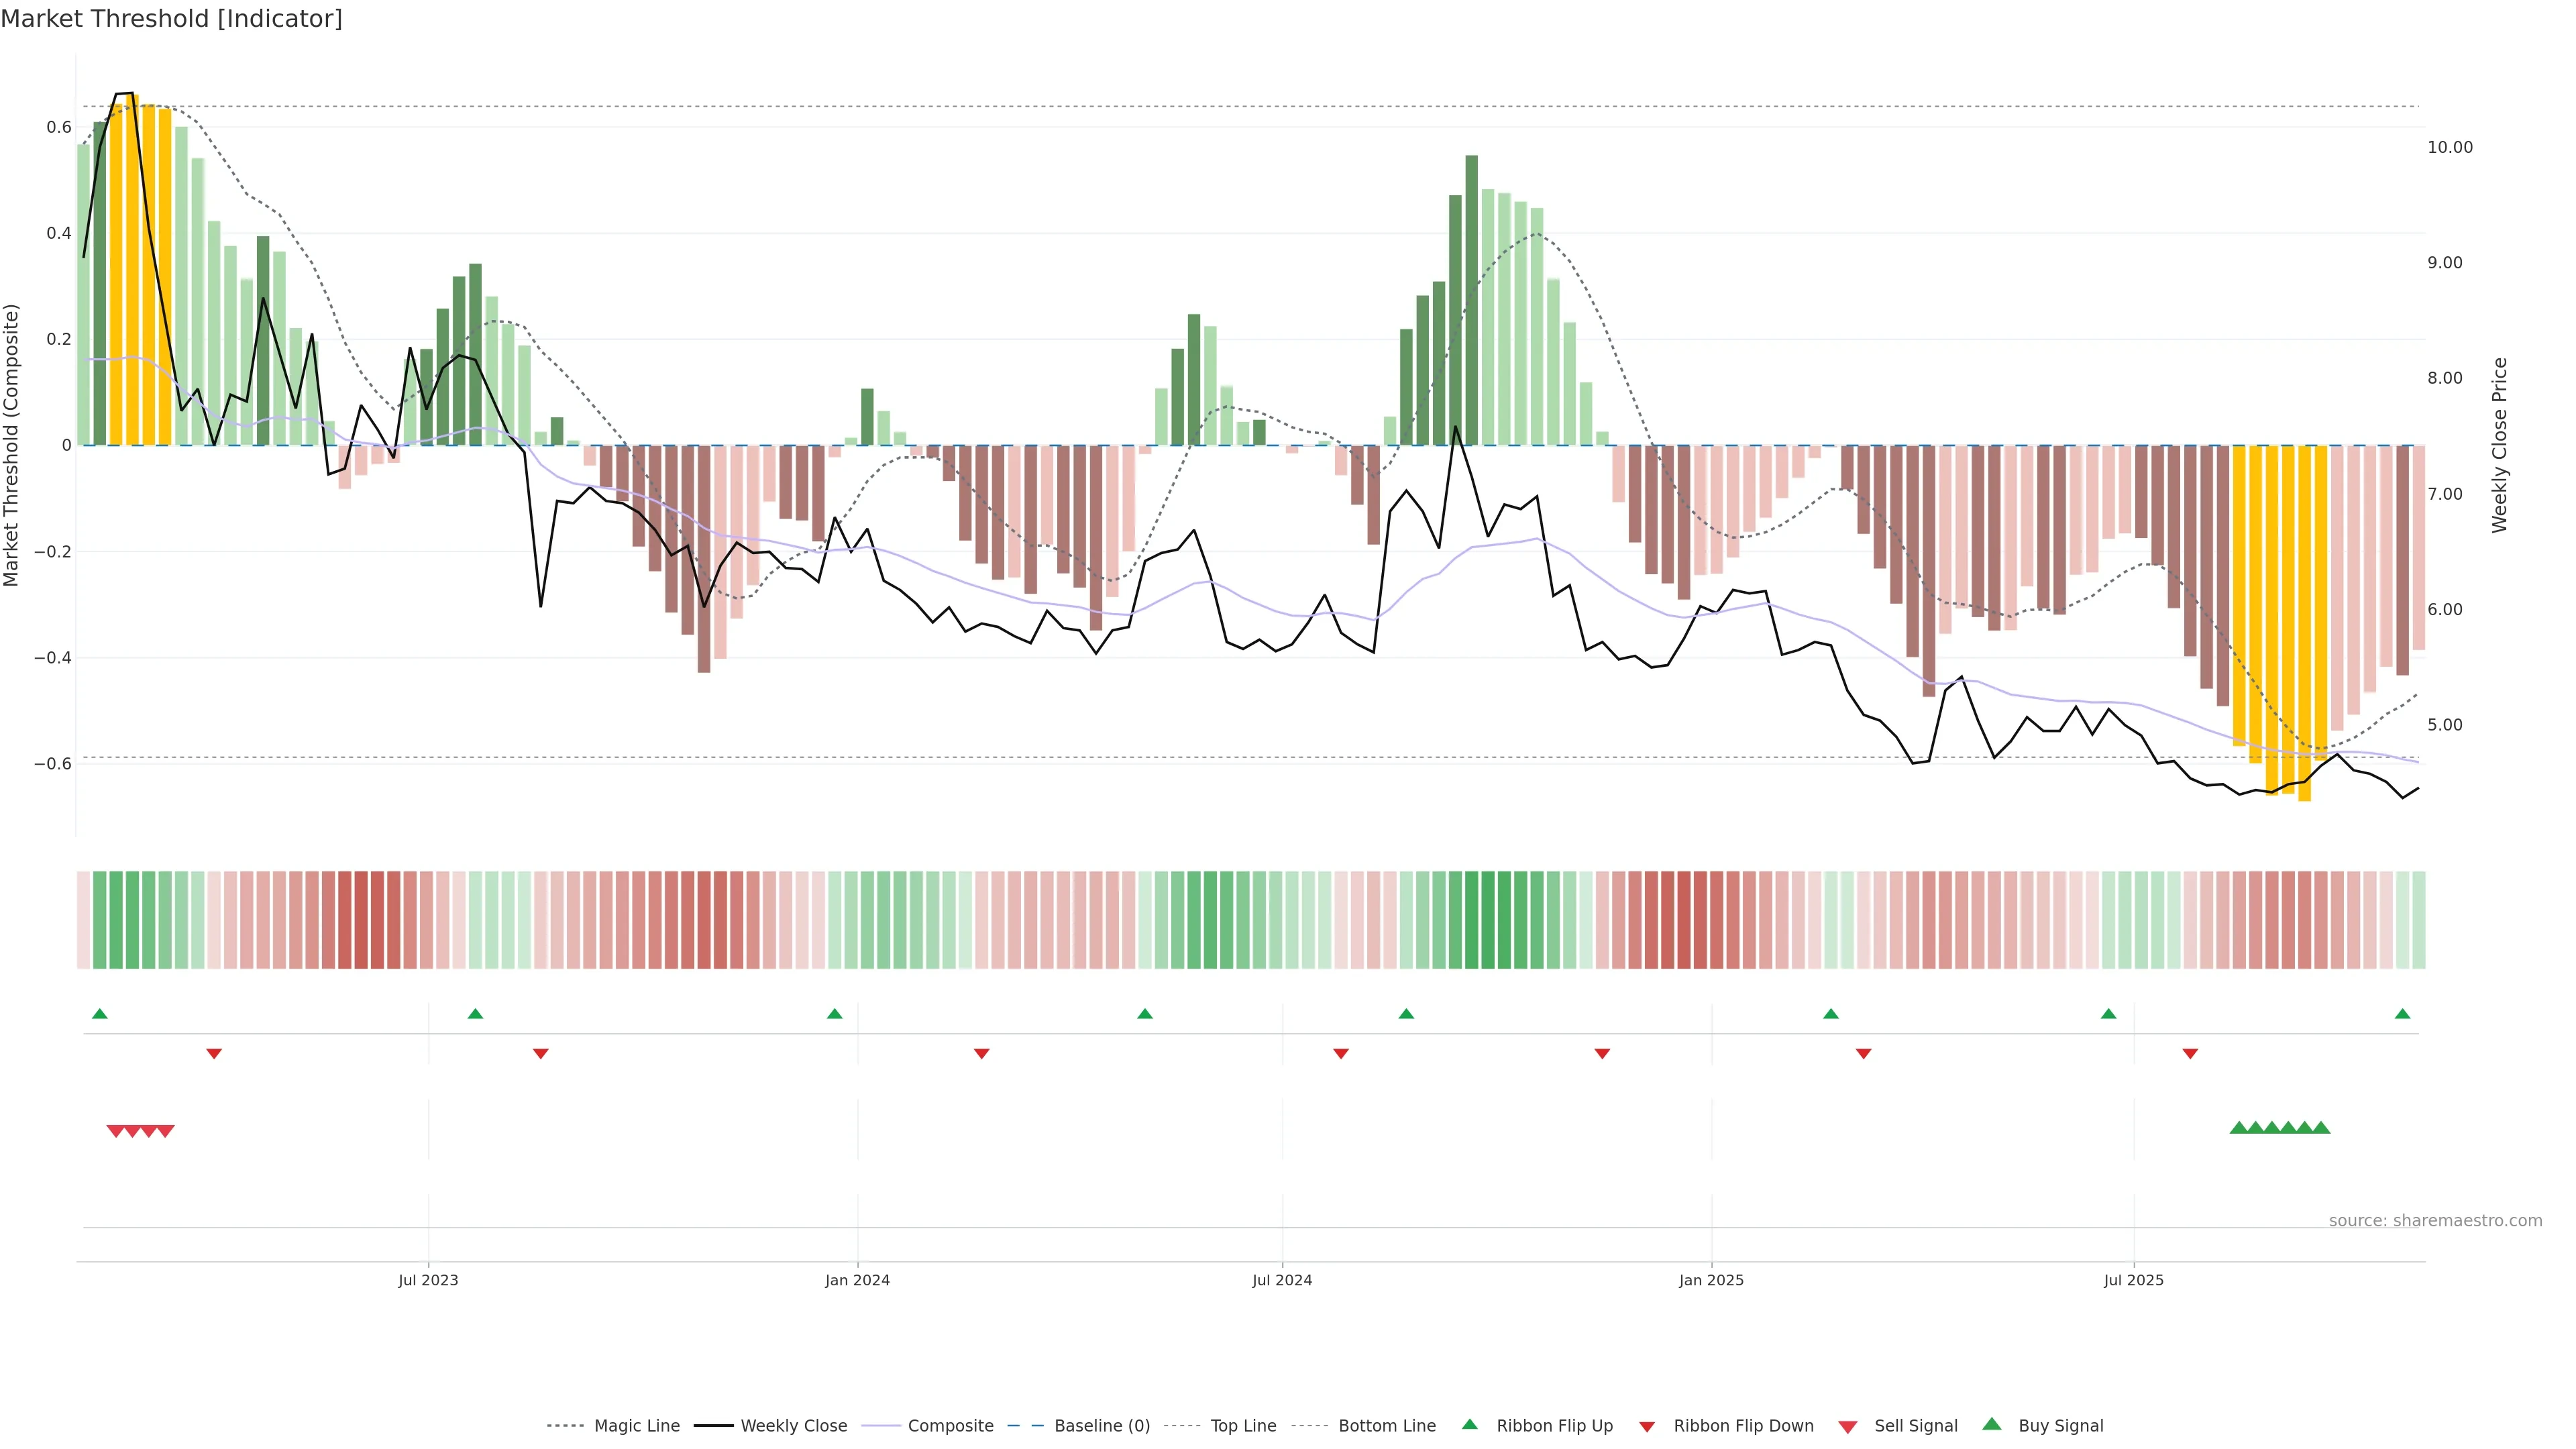The height and width of the screenshot is (1449, 2576).
Task: Toggle the Composite legend entry
Action: point(950,1426)
